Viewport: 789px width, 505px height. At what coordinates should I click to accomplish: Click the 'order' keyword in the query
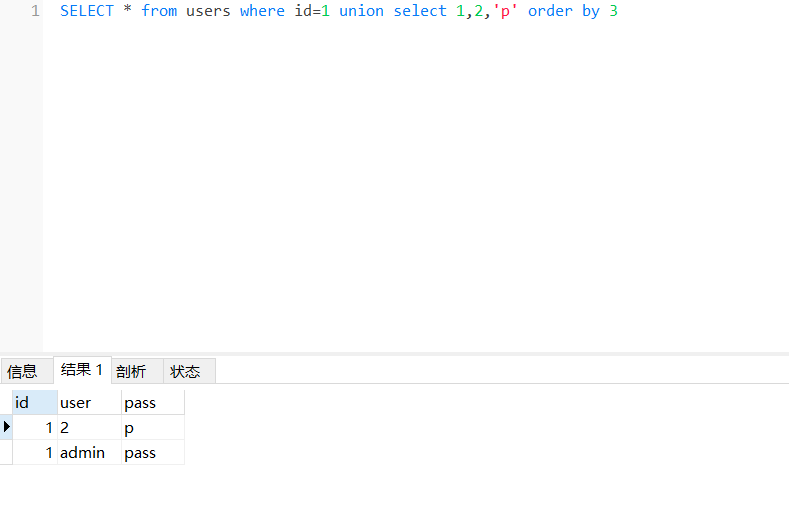550,11
